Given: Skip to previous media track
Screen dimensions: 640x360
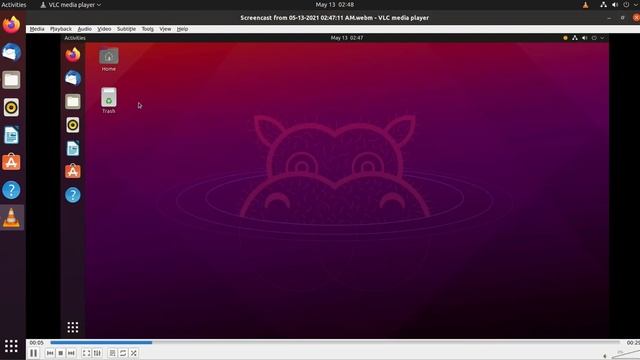Looking at the screenshot, I should pyautogui.click(x=50, y=353).
